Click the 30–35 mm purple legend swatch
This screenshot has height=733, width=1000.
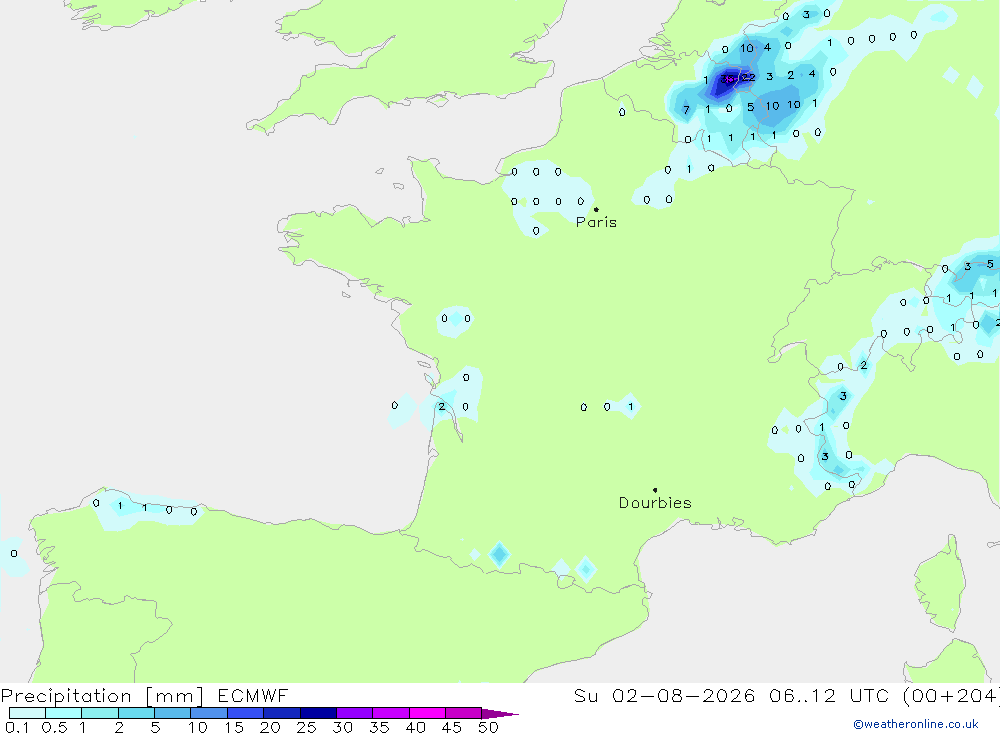click(x=354, y=713)
